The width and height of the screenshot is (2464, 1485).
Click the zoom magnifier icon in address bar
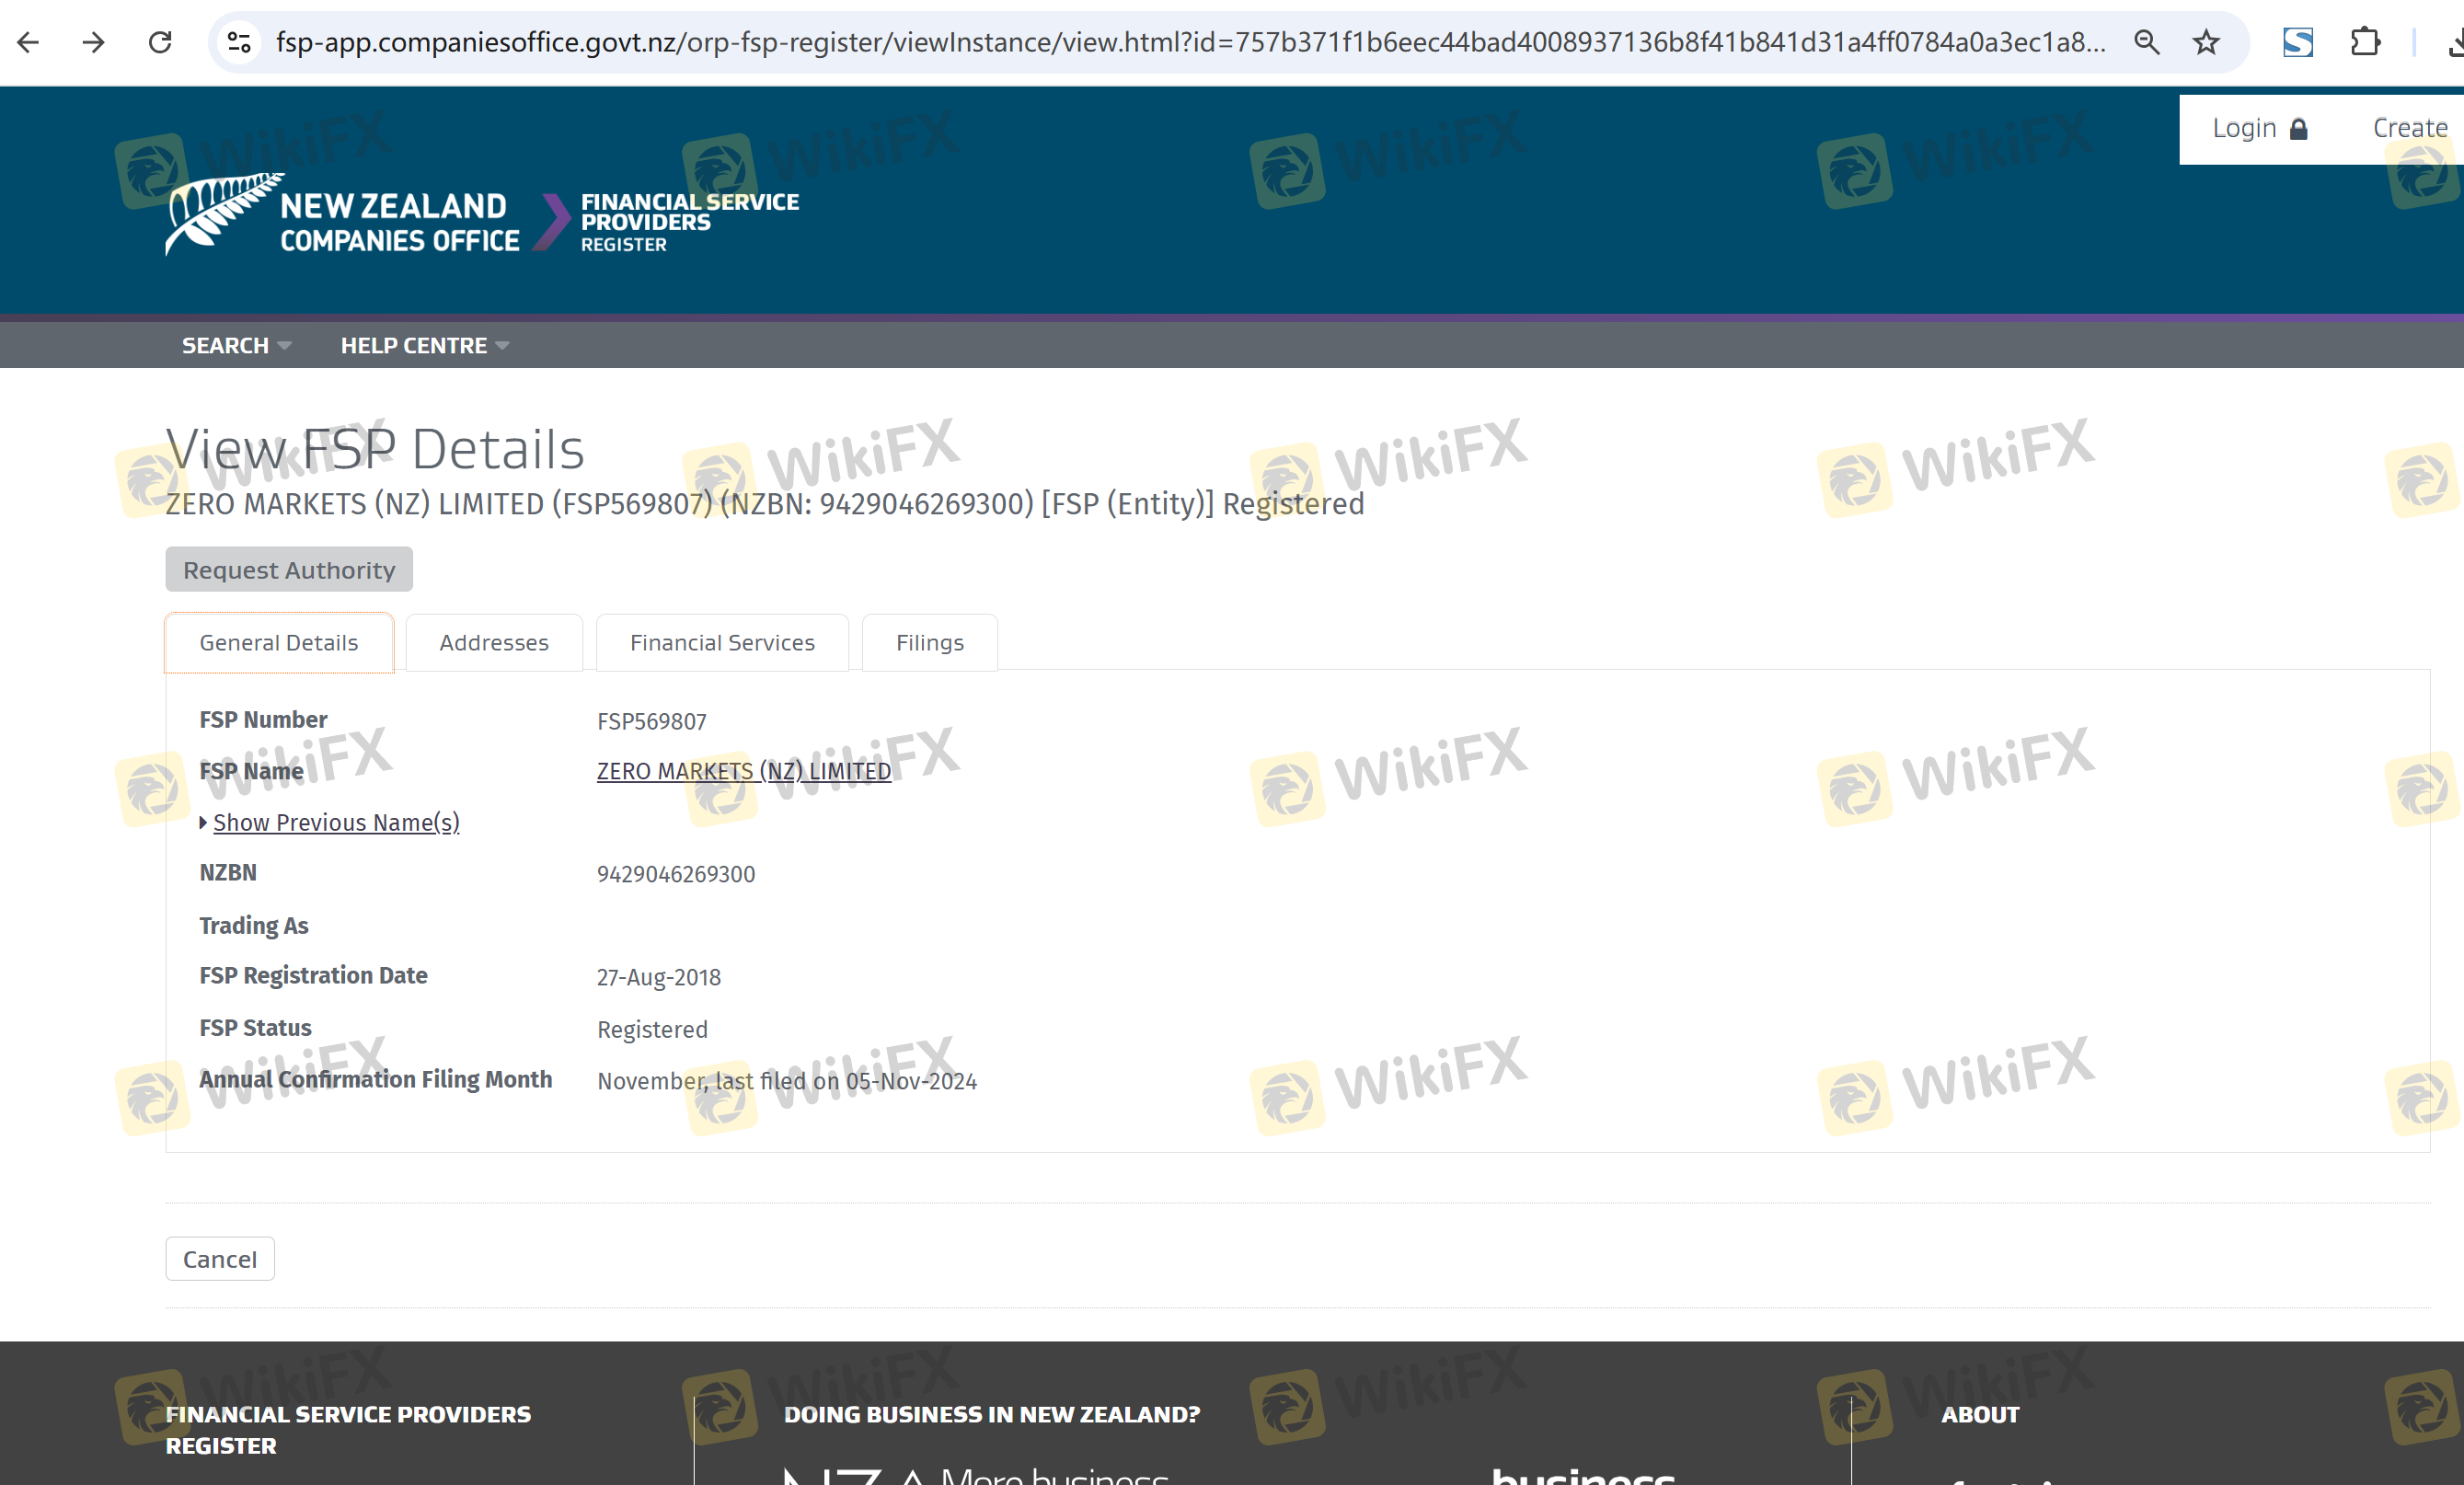click(2146, 42)
